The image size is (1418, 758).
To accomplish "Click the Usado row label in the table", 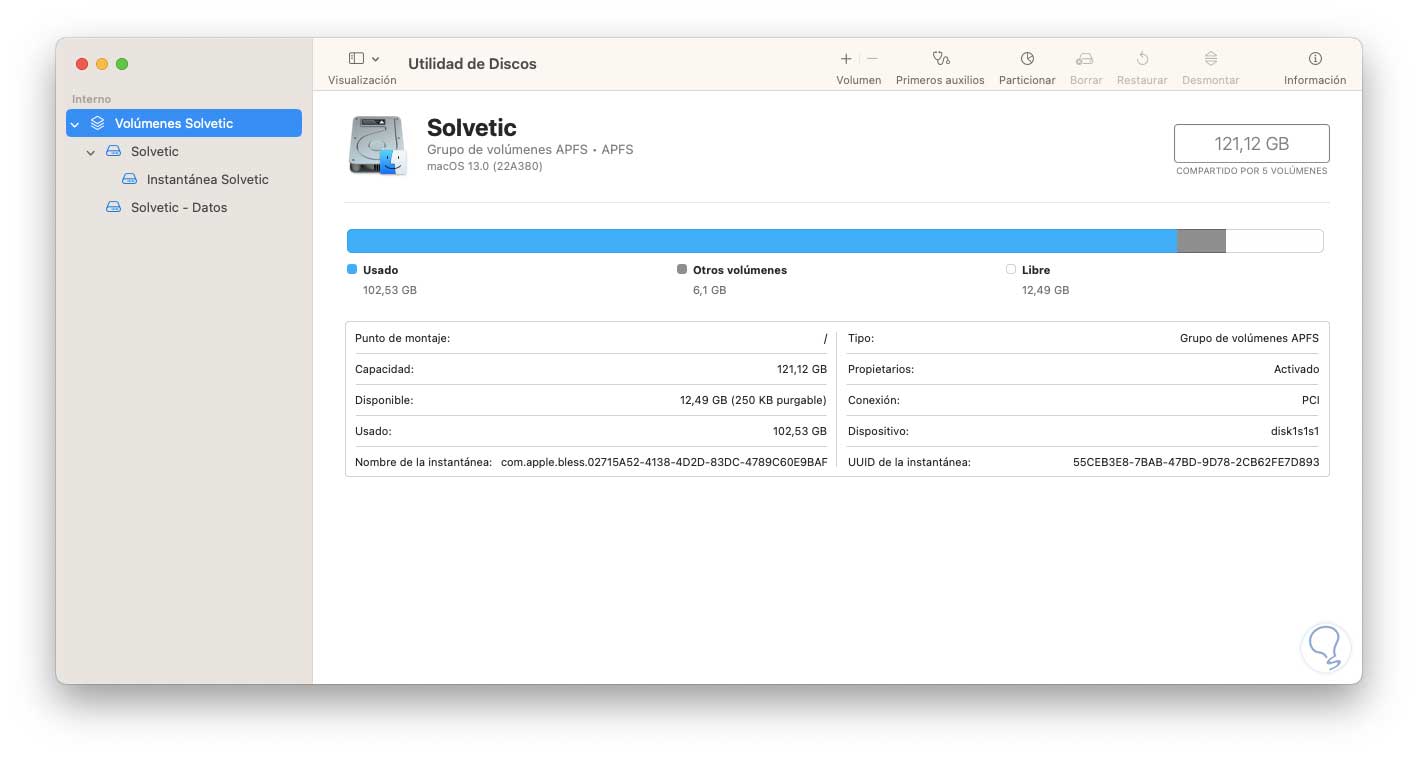I will 373,431.
